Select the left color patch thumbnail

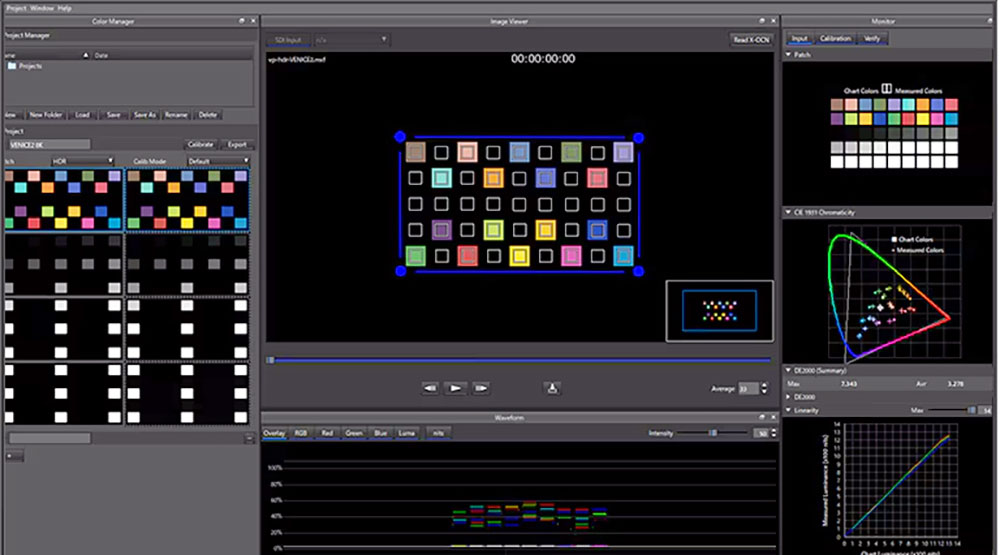pyautogui.click(x=63, y=199)
